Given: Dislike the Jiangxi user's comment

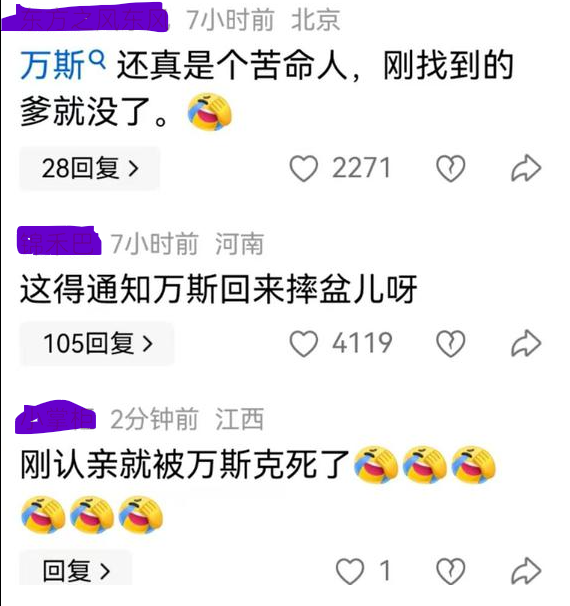Looking at the screenshot, I should 450,571.
